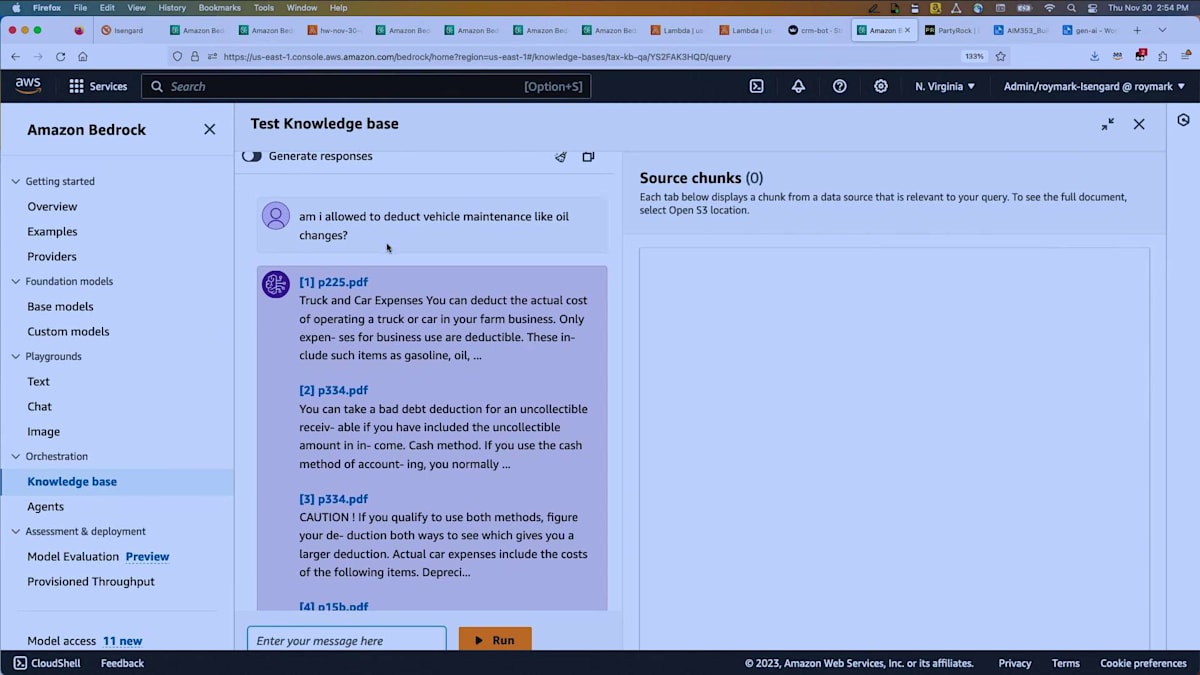The height and width of the screenshot is (675, 1200).
Task: Go to Examples in sidebar
Action: pyautogui.click(x=52, y=232)
